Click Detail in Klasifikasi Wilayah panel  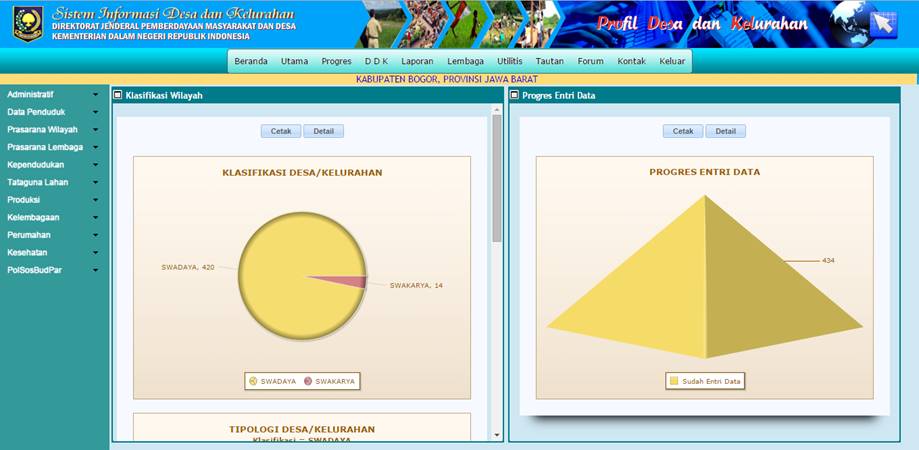tap(324, 131)
